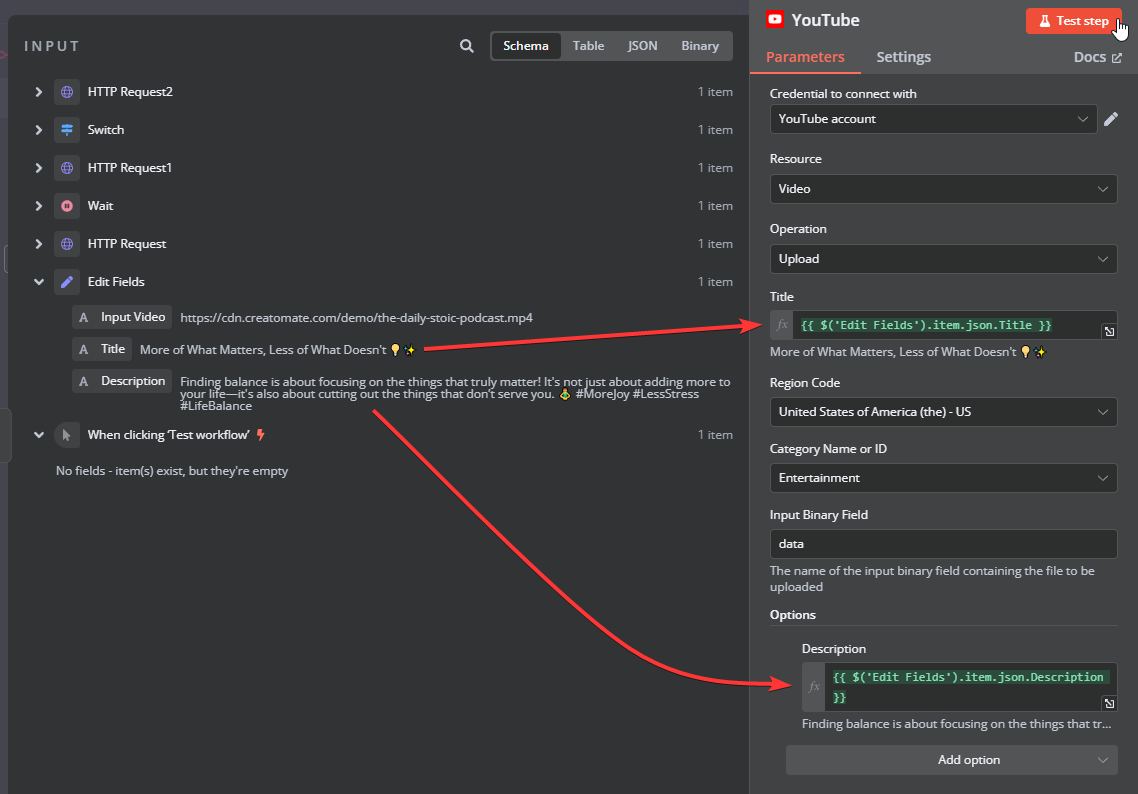This screenshot has height=794, width=1138.
Task: Click the '1 item' count for HTTP Request2
Action: coord(715,92)
